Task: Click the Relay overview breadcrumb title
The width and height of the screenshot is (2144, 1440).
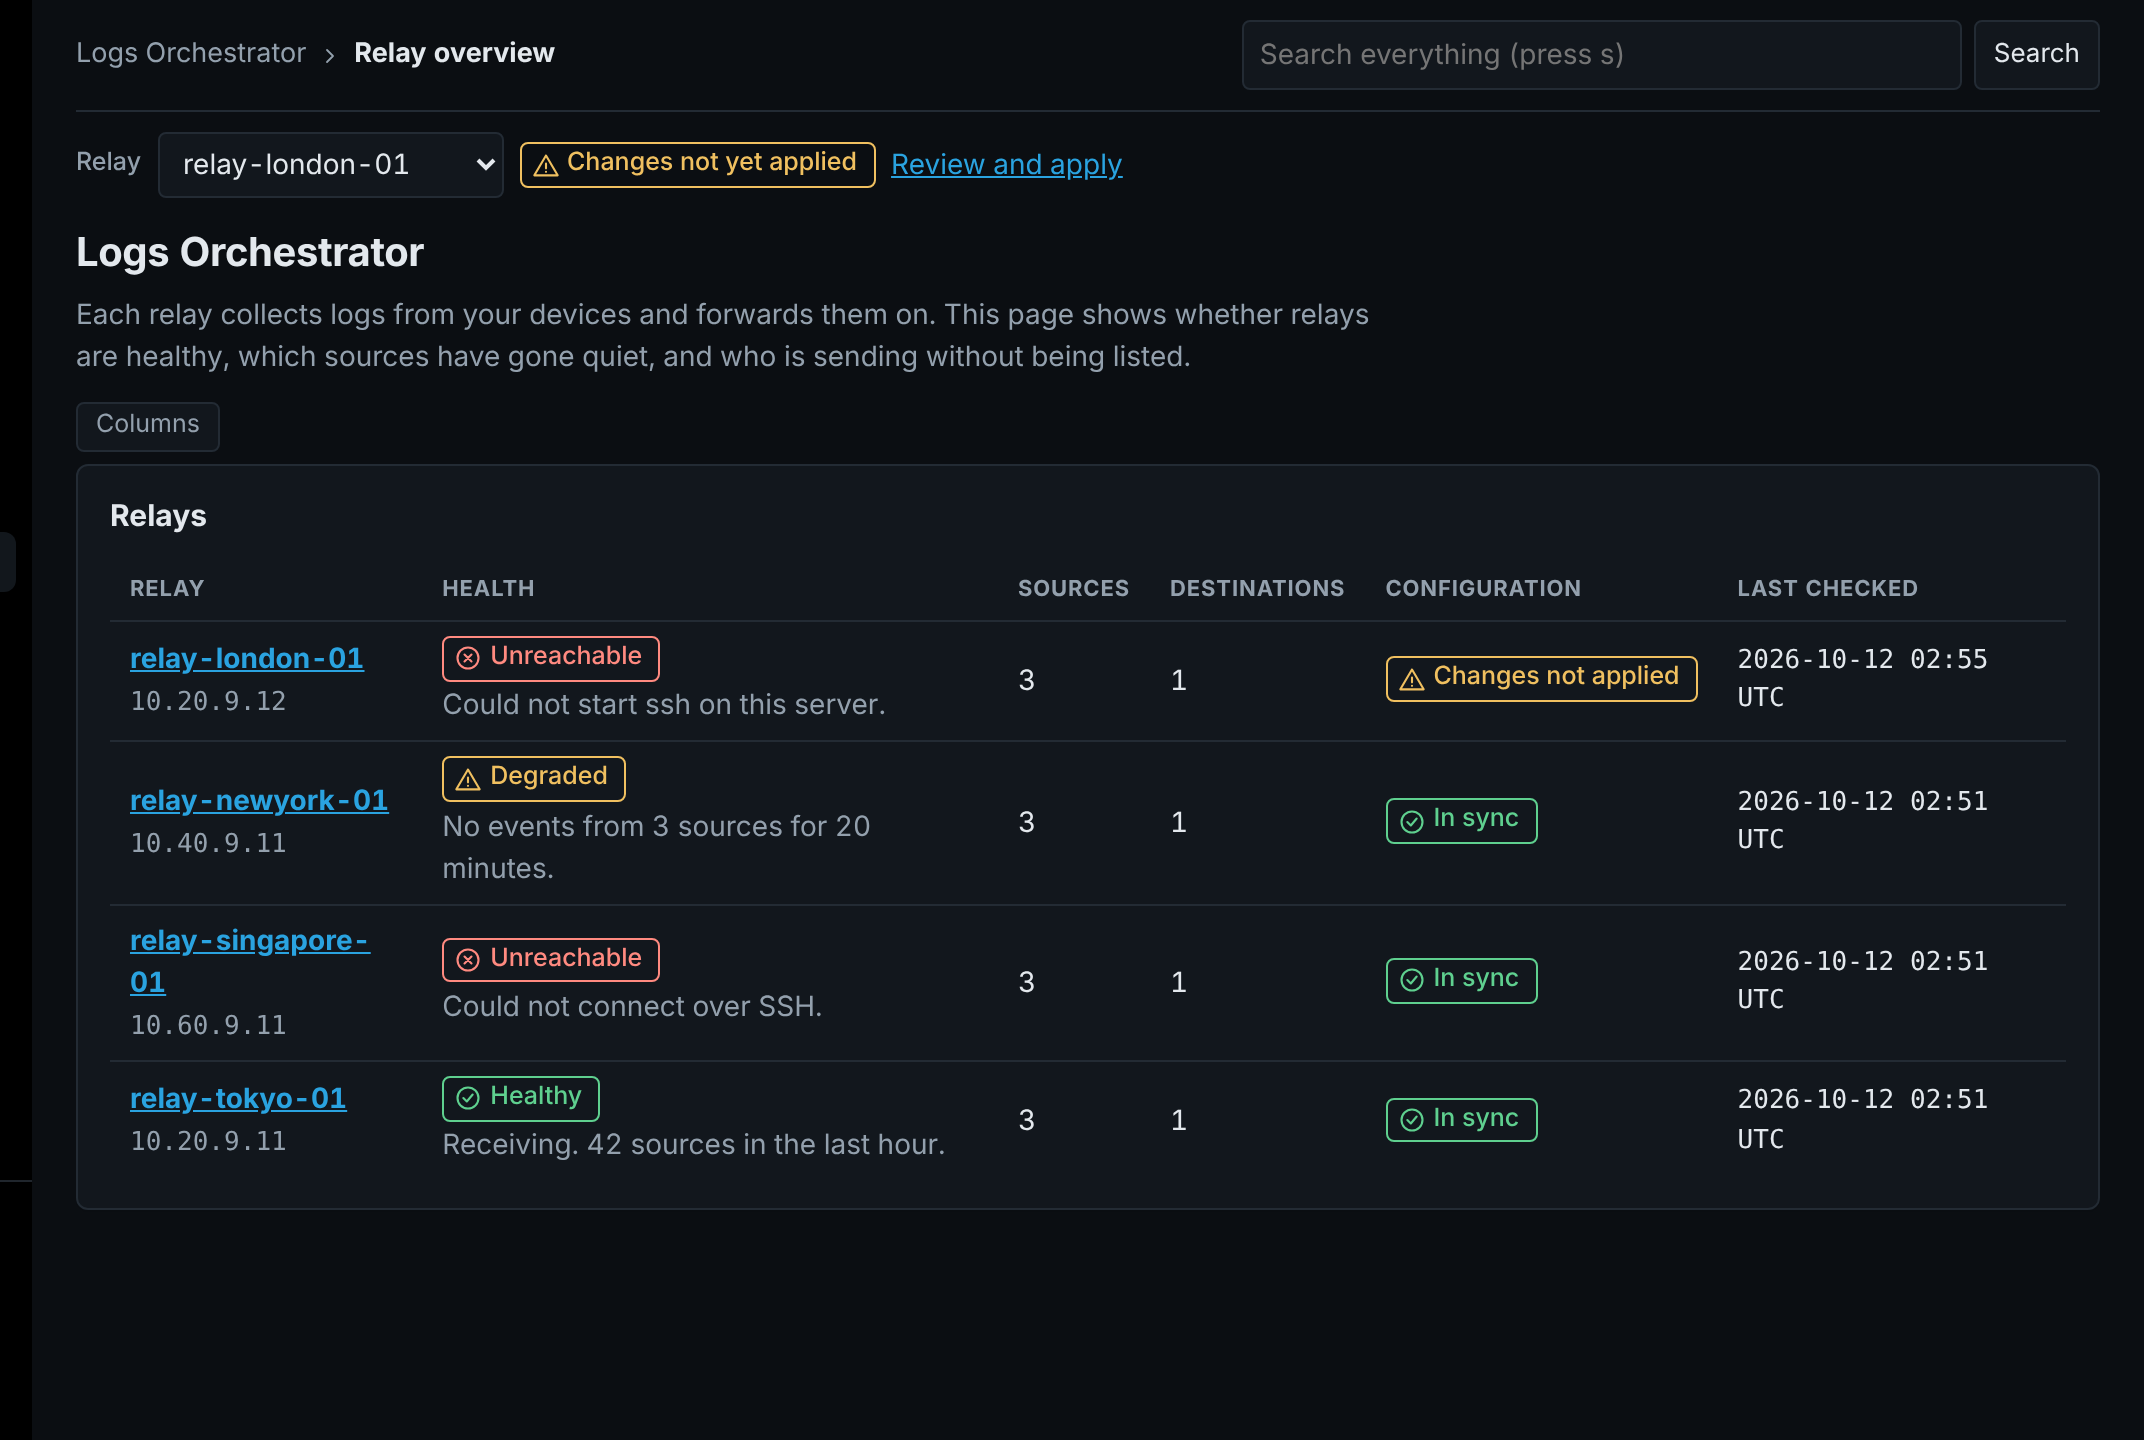Action: (x=454, y=53)
